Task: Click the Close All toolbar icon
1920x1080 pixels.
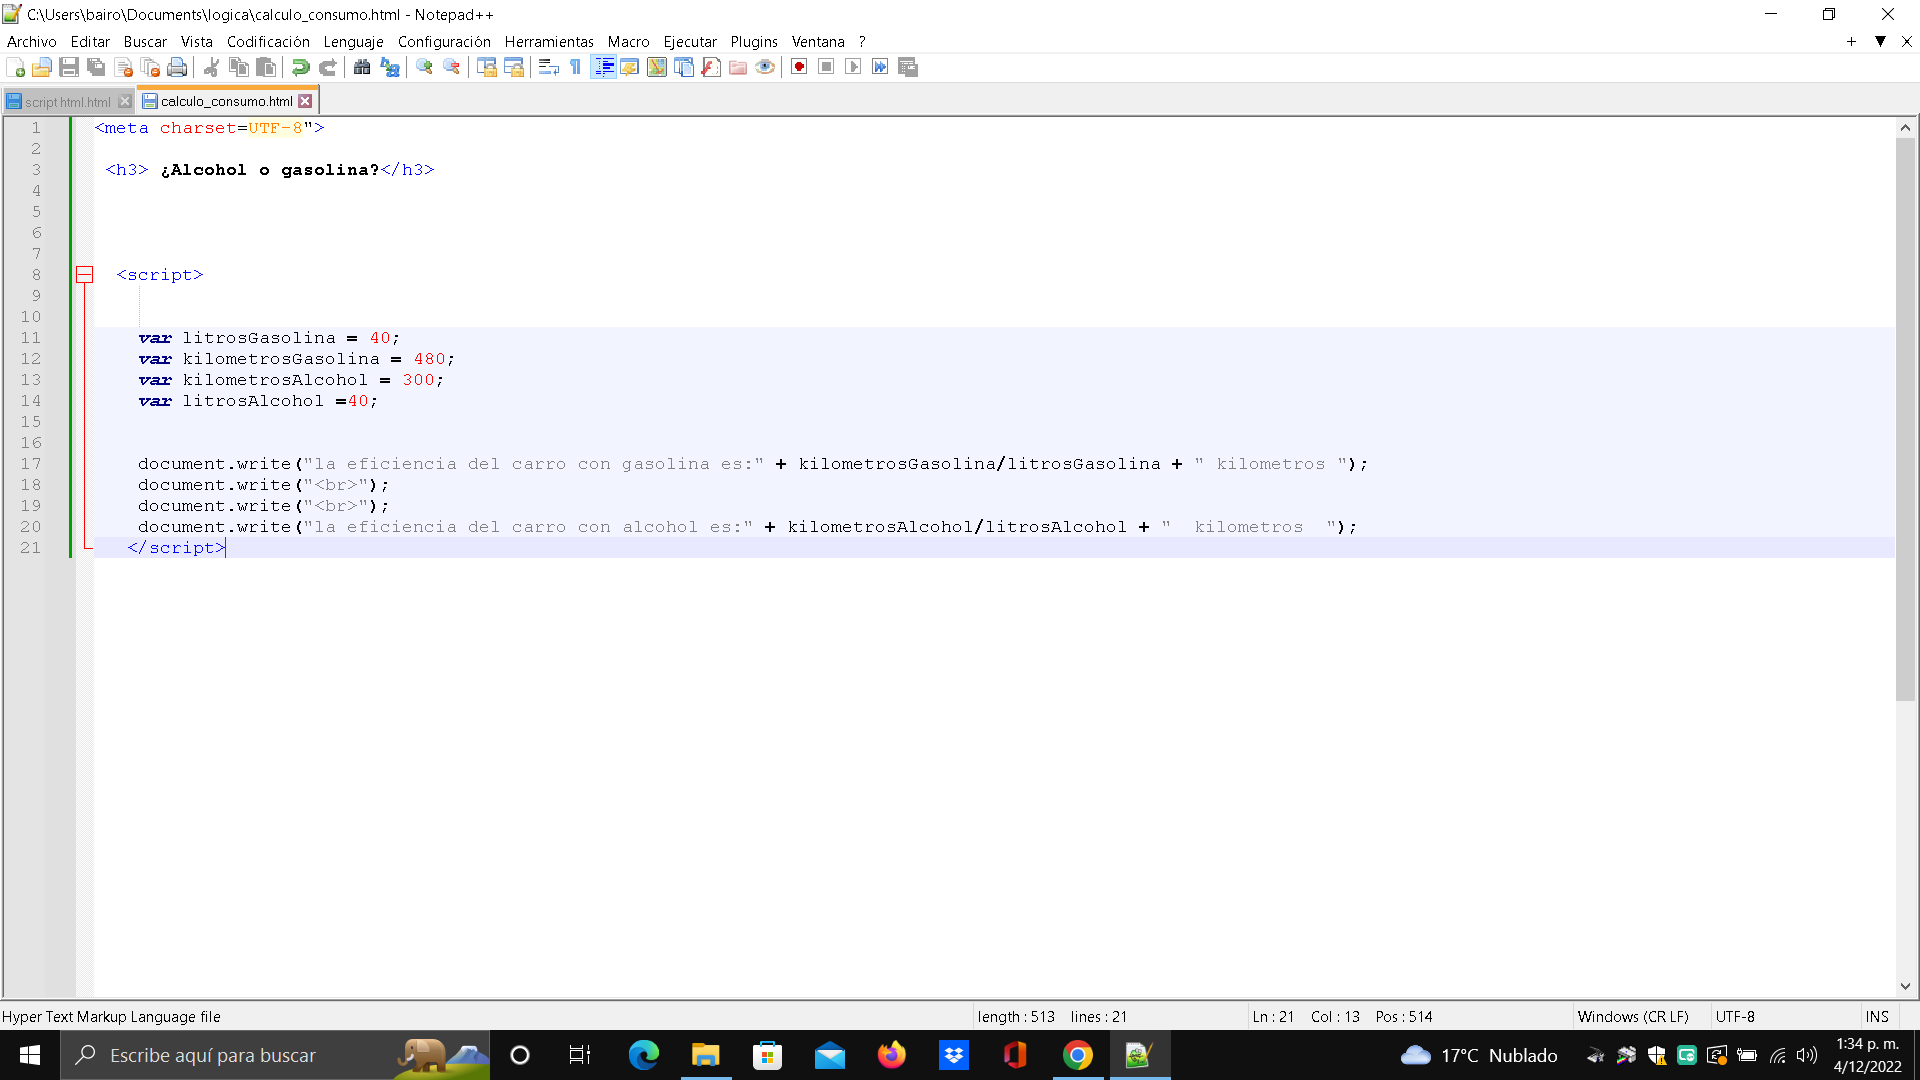Action: [150, 67]
